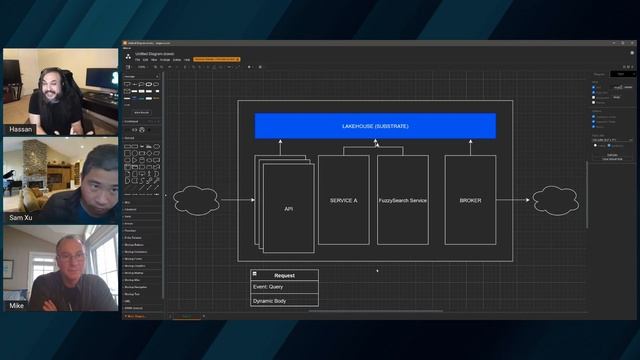This screenshot has height=360, width=640.
Task: Open the Help menu
Action: [187, 60]
